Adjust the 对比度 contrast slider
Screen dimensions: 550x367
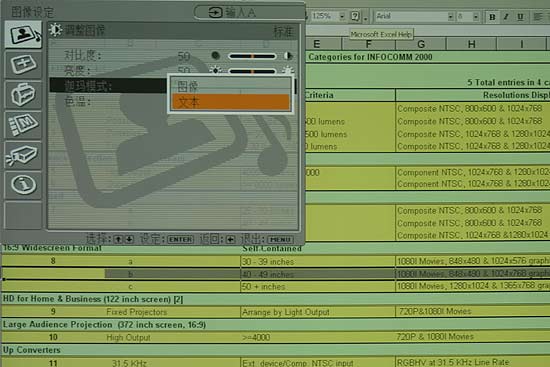click(252, 56)
